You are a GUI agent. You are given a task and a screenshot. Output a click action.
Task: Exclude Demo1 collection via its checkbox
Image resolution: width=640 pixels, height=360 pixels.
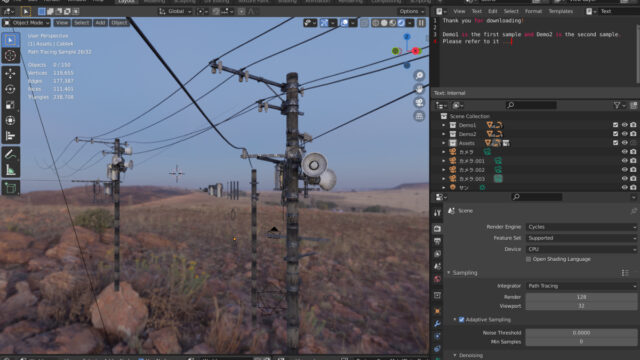[x=616, y=125]
